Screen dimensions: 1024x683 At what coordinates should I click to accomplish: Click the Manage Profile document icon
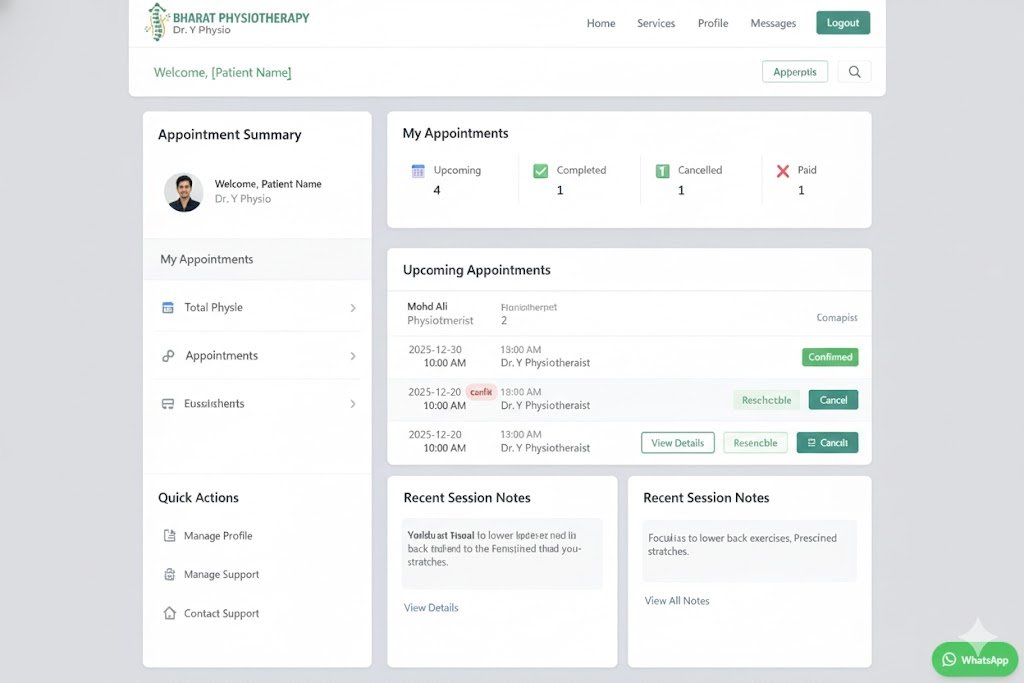coord(167,535)
